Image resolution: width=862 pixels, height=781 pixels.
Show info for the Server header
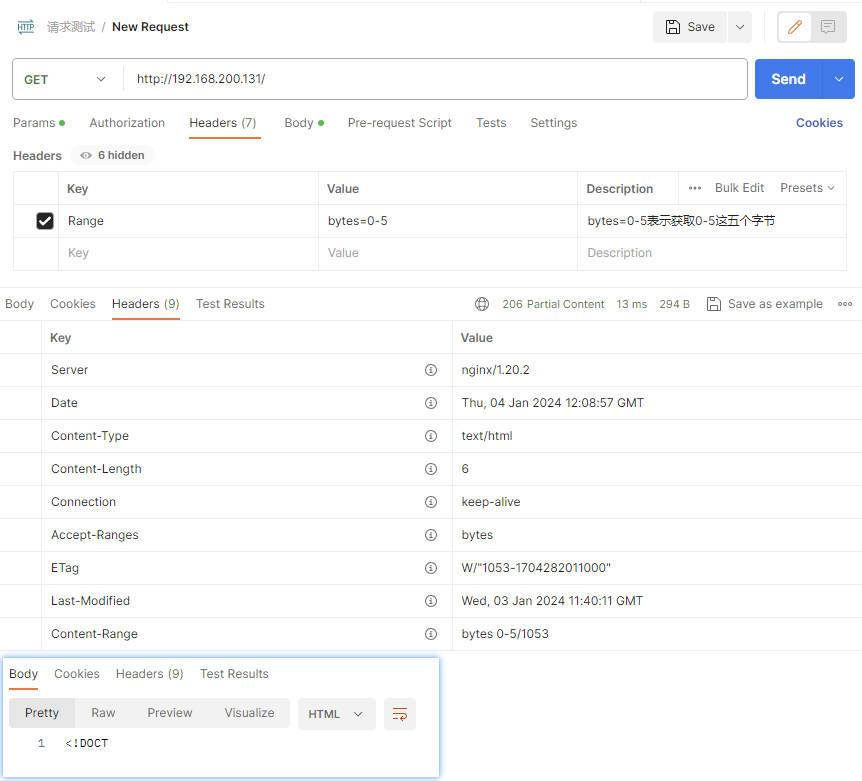(431, 370)
